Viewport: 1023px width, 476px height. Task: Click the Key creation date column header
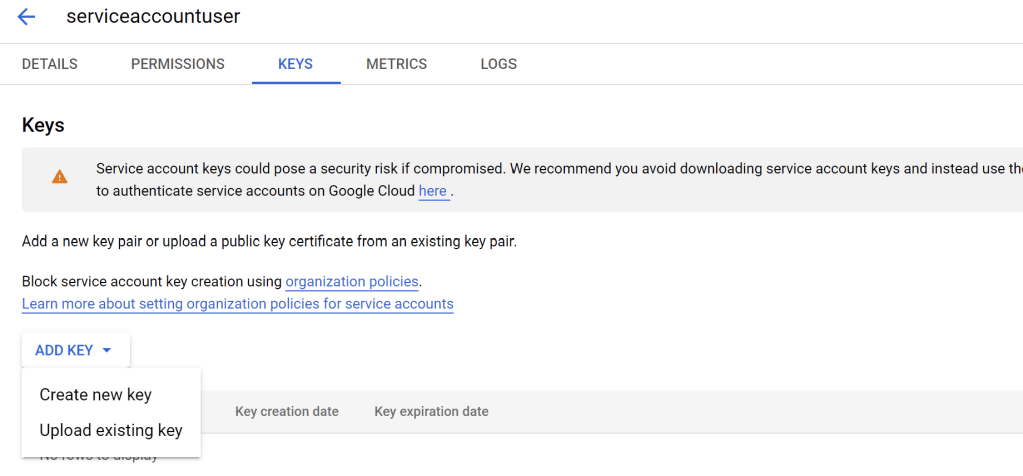point(287,412)
